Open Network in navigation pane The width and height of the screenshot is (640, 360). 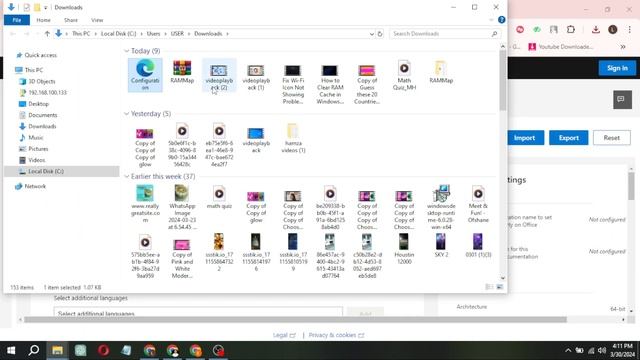click(x=35, y=187)
